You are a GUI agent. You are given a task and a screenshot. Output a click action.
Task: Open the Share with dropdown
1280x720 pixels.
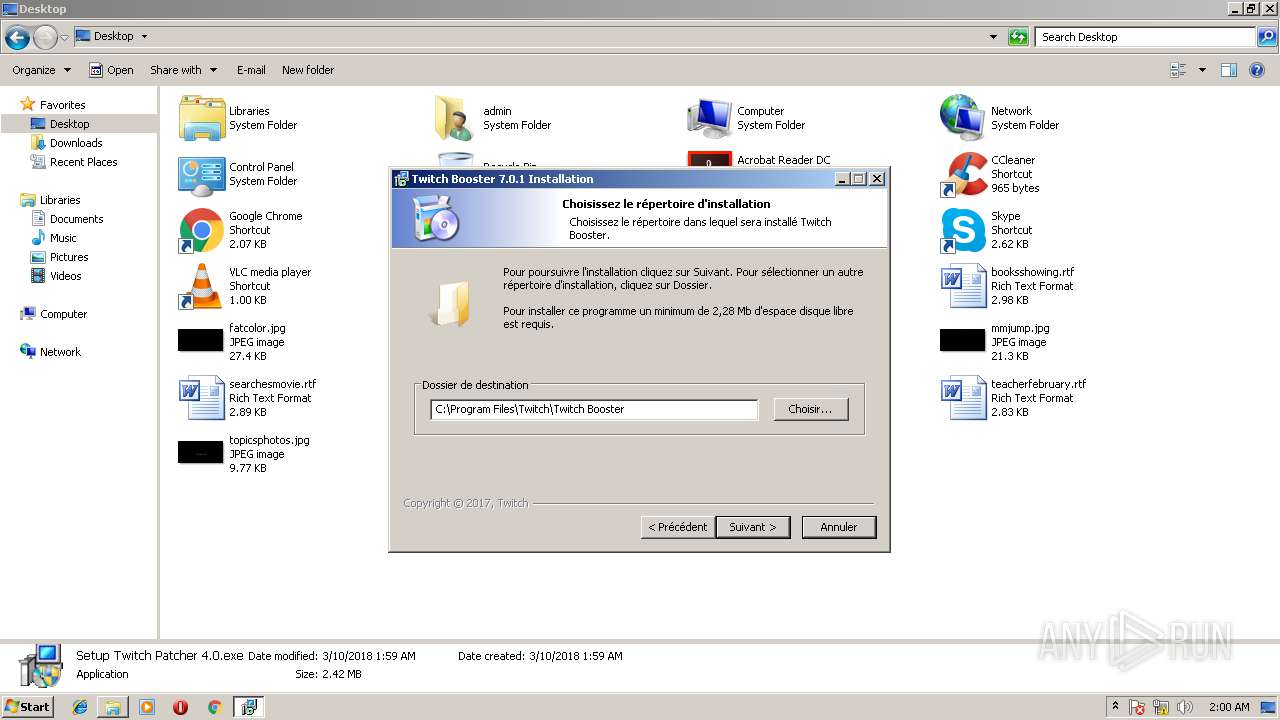pyautogui.click(x=184, y=70)
